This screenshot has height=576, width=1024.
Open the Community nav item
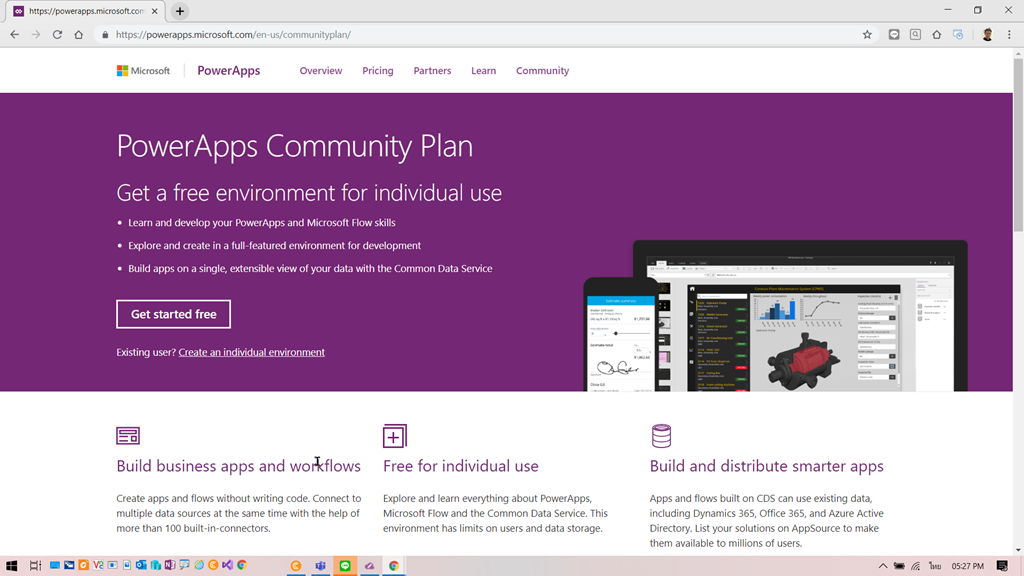click(x=542, y=71)
